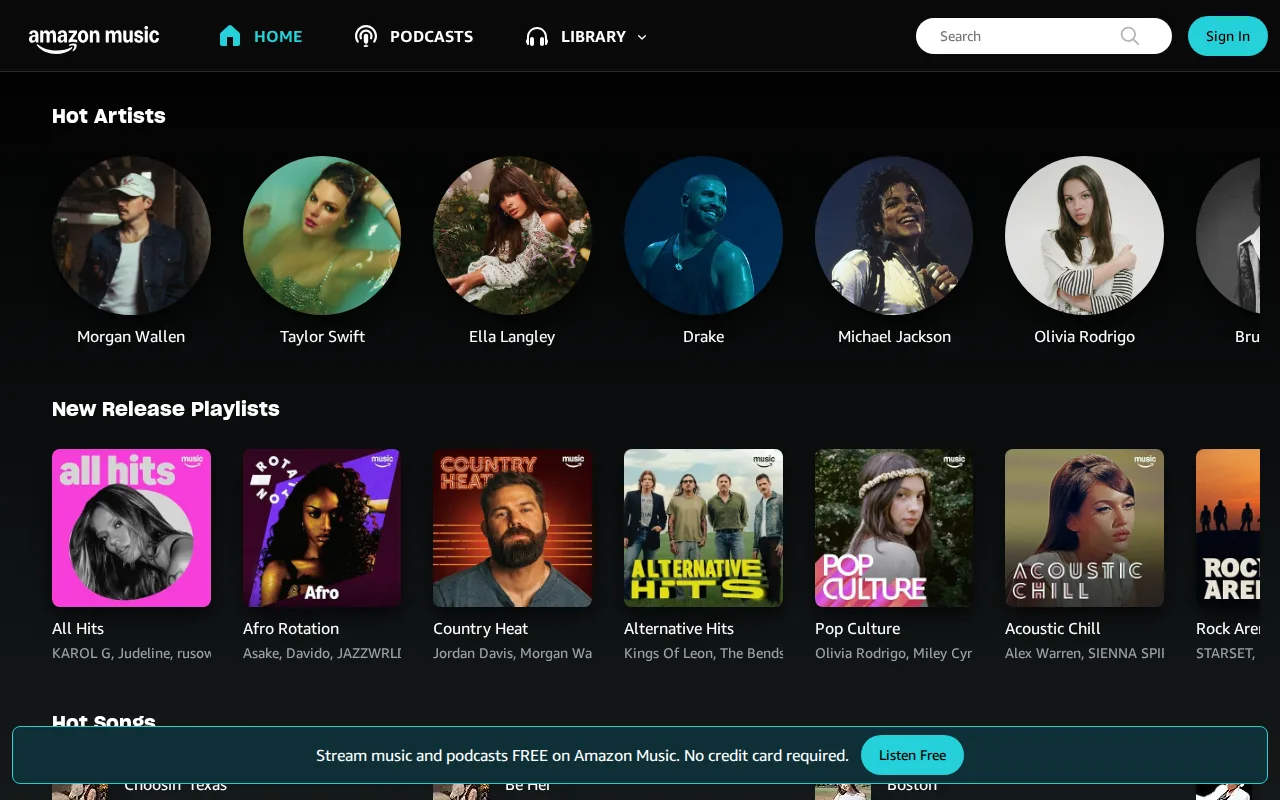Screen dimensions: 1280x800
Task: Click 'KAROL G, Judeline' subtitle text
Action: coord(131,653)
